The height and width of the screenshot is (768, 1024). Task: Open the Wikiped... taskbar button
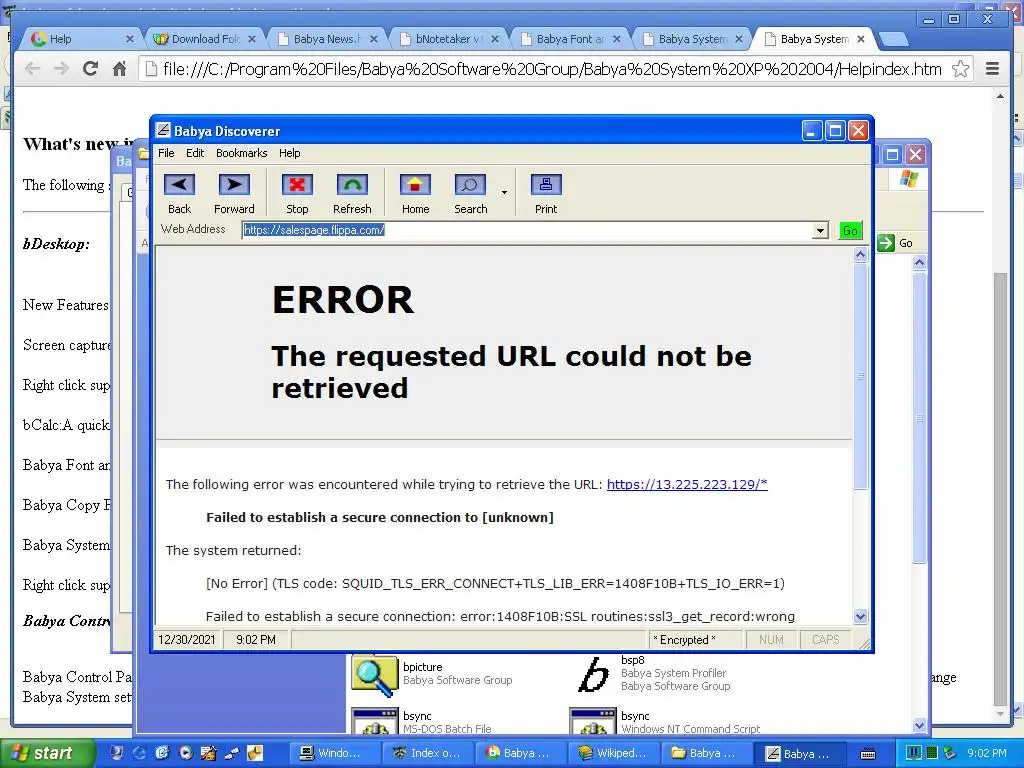point(613,754)
